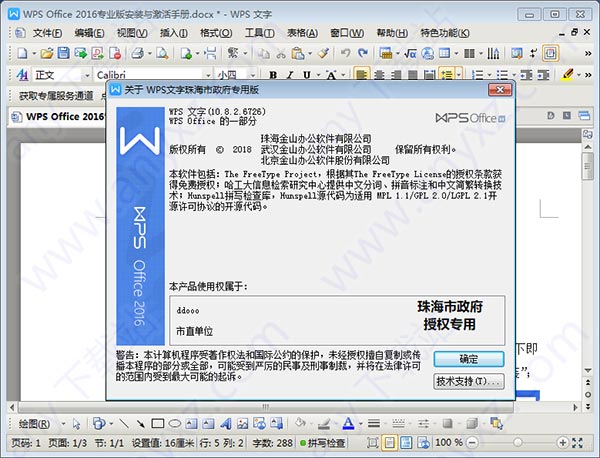Screen dimensions: 600x458
Task: Expand the font color dropdown in drawing toolbar
Action: (361, 424)
